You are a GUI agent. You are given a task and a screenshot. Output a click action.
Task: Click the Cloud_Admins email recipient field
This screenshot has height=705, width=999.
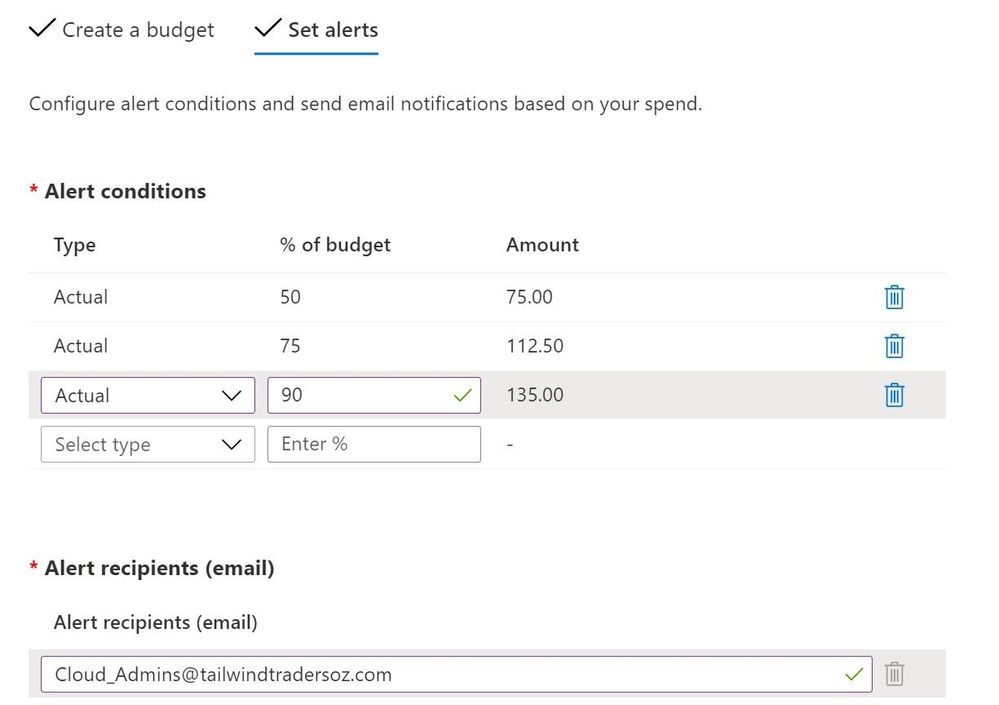click(440, 674)
